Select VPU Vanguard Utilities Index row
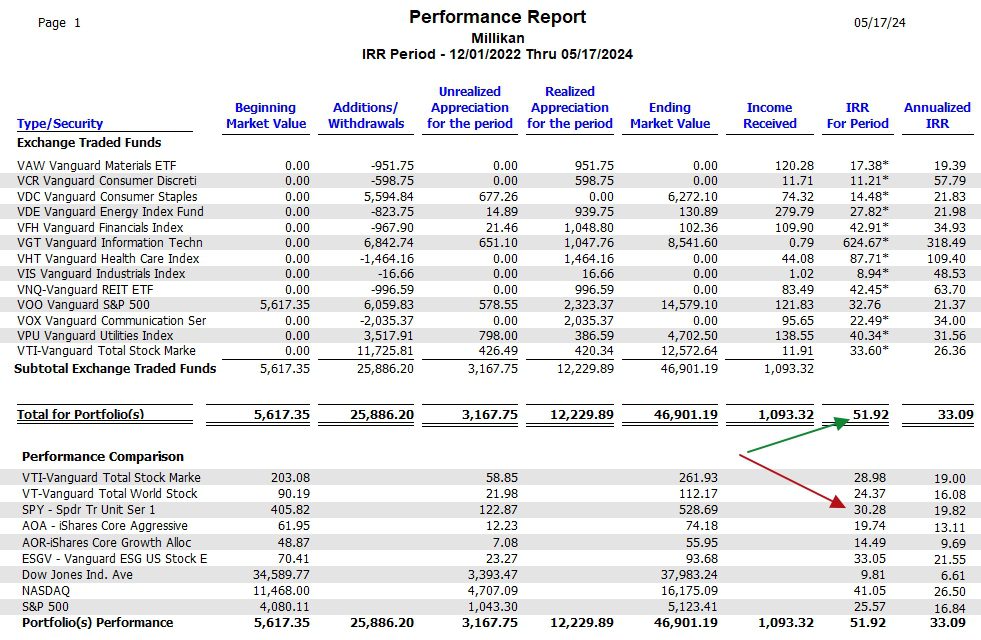 click(x=490, y=335)
